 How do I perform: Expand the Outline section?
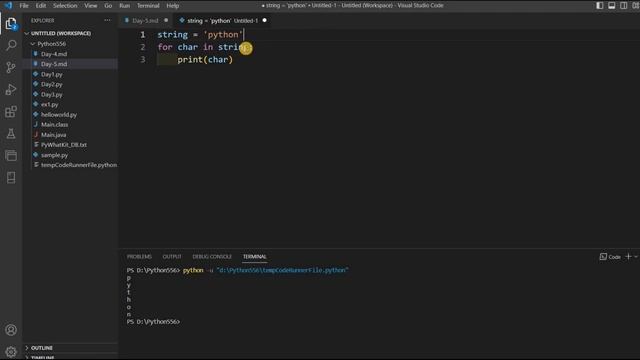click(x=42, y=348)
